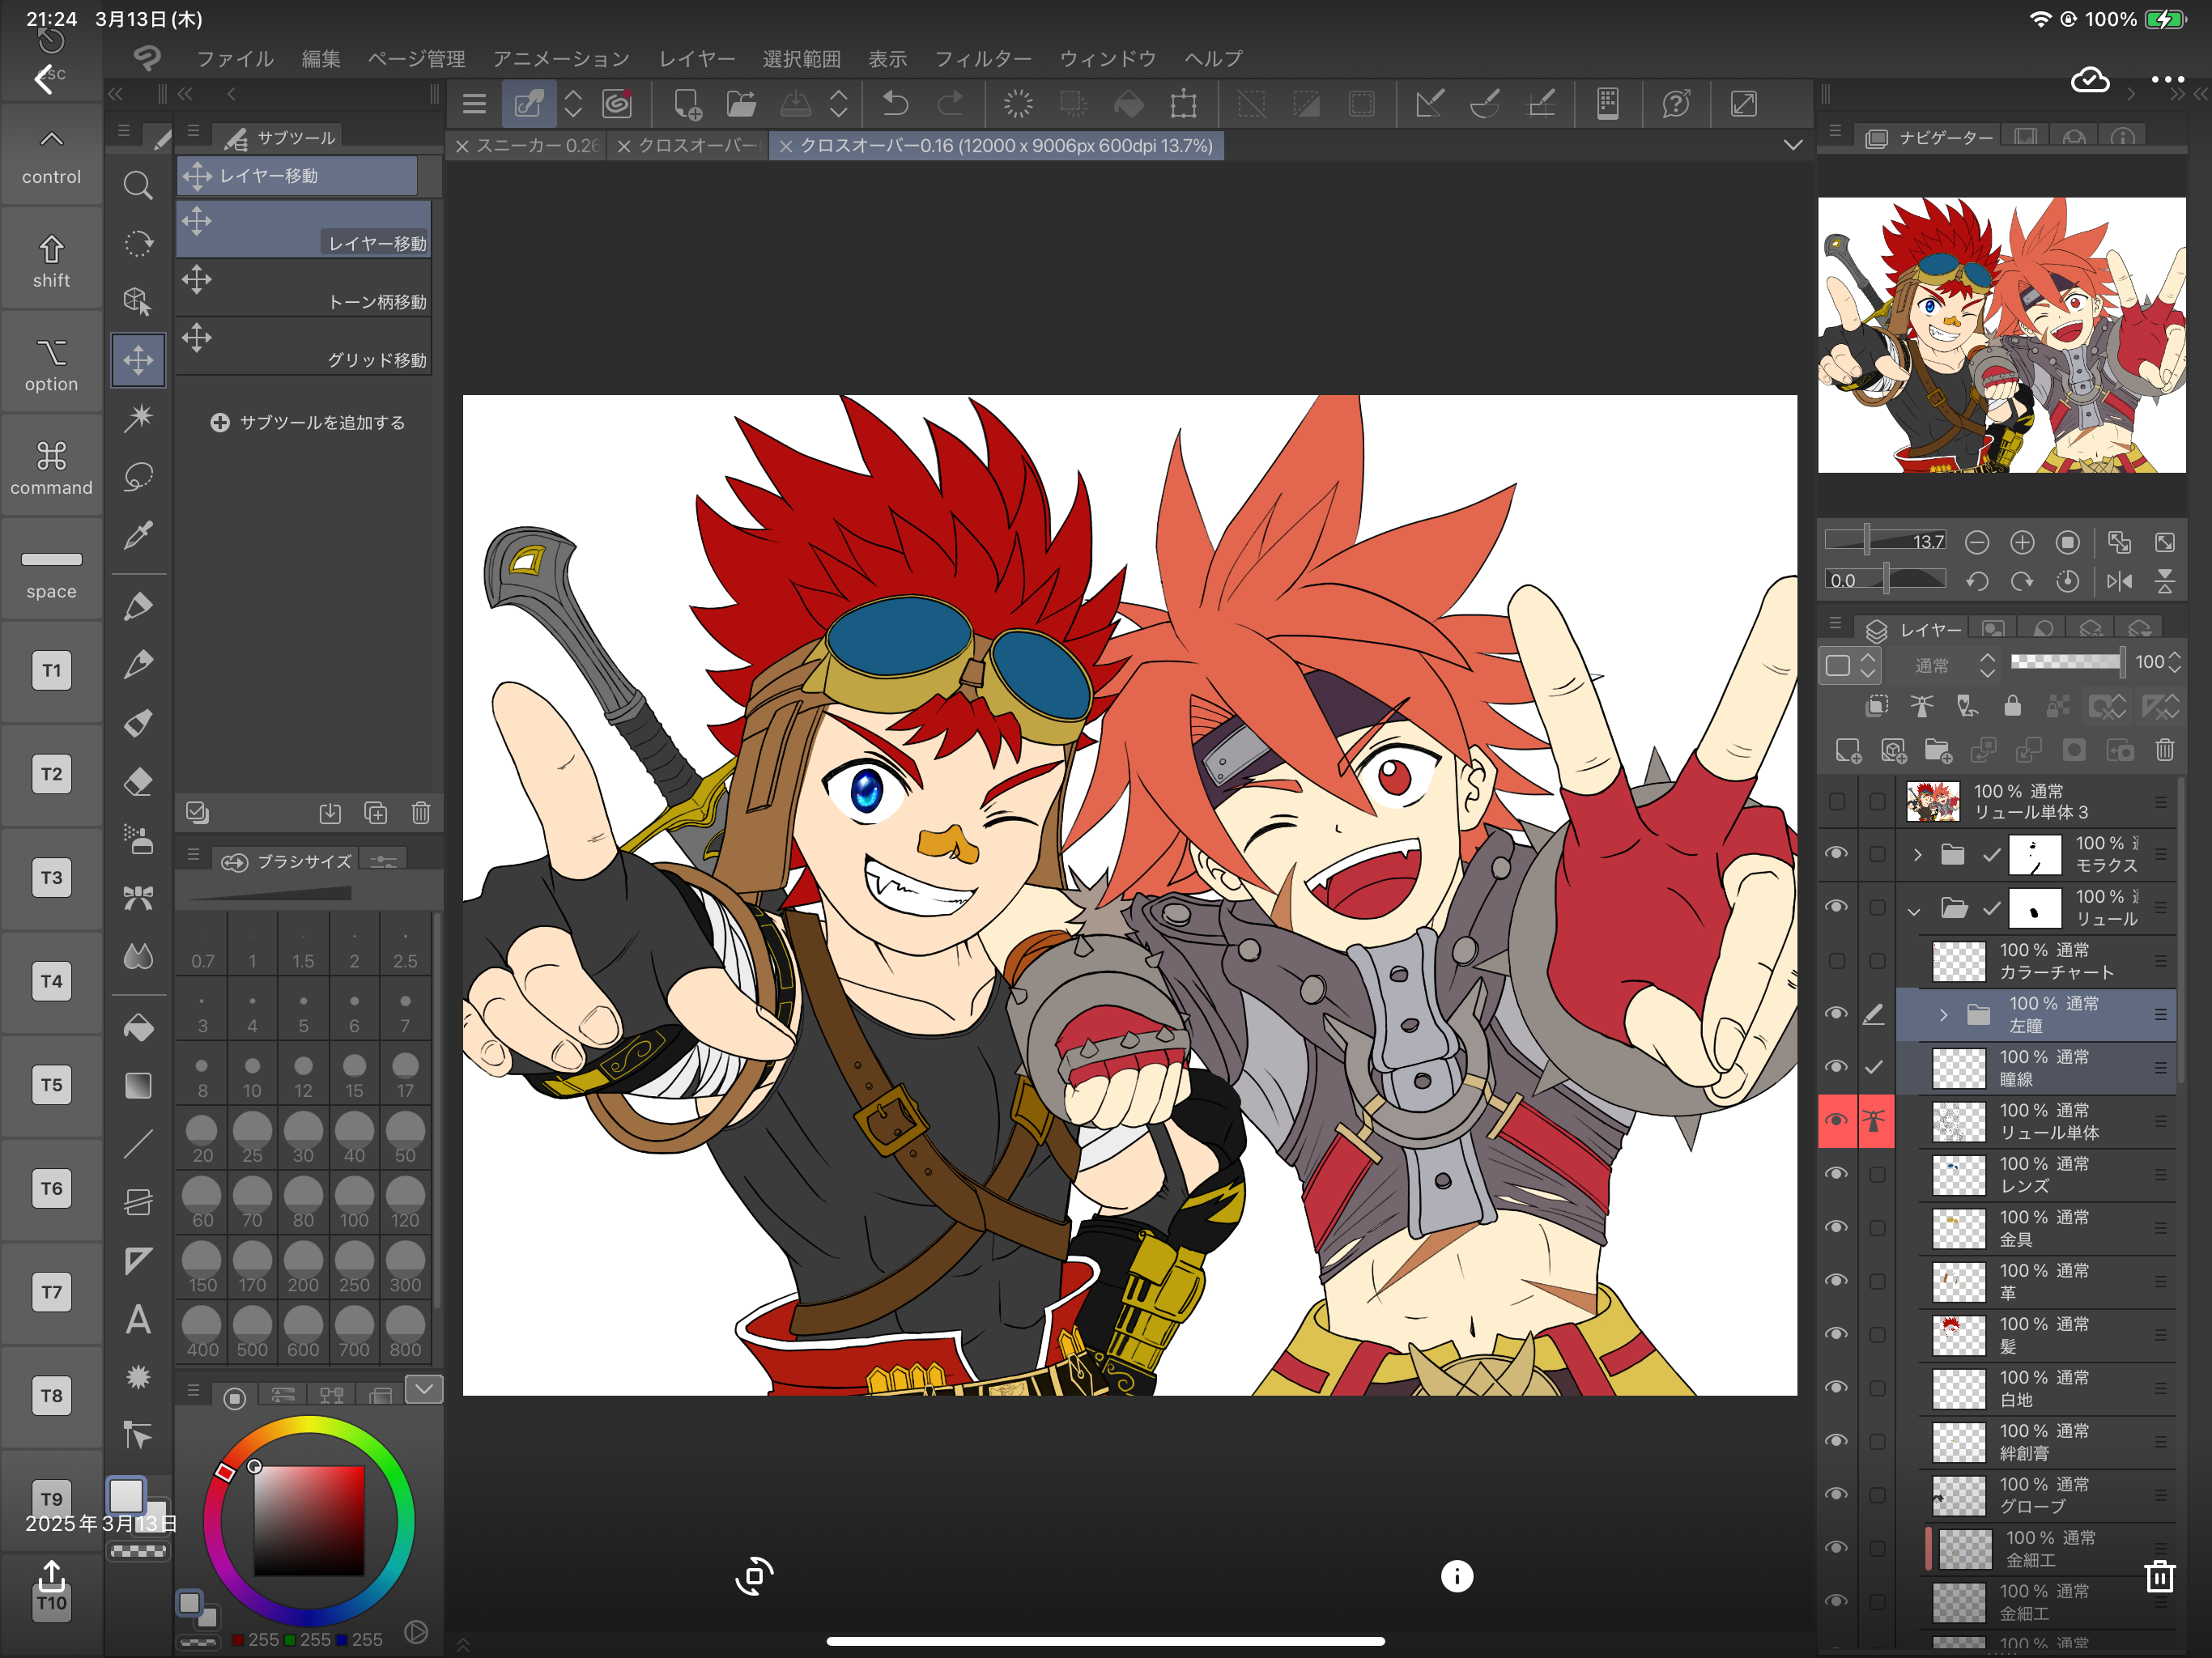Switch to the スニーカー canvas tab

[527, 146]
